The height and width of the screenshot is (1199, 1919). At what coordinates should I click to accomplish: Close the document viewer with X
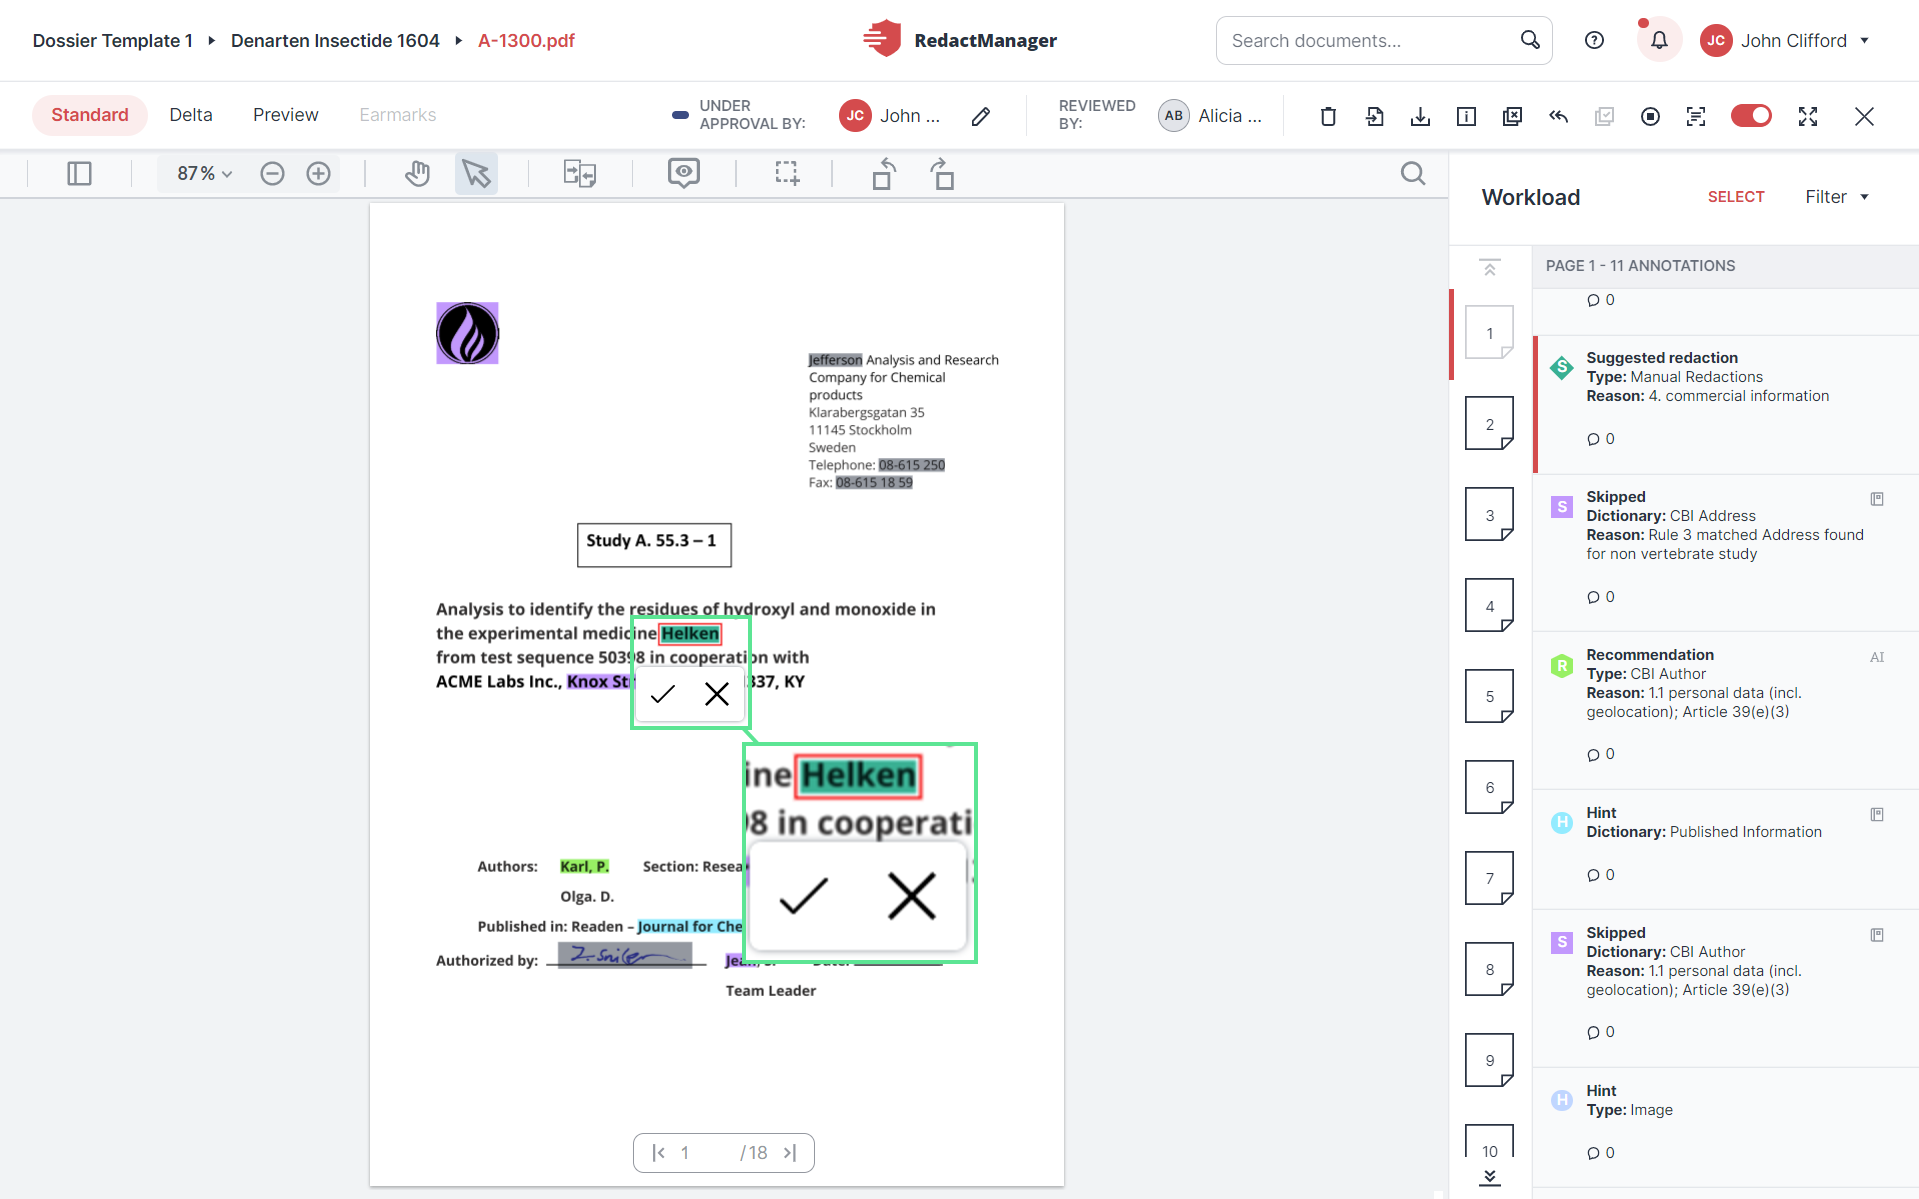click(x=1864, y=116)
